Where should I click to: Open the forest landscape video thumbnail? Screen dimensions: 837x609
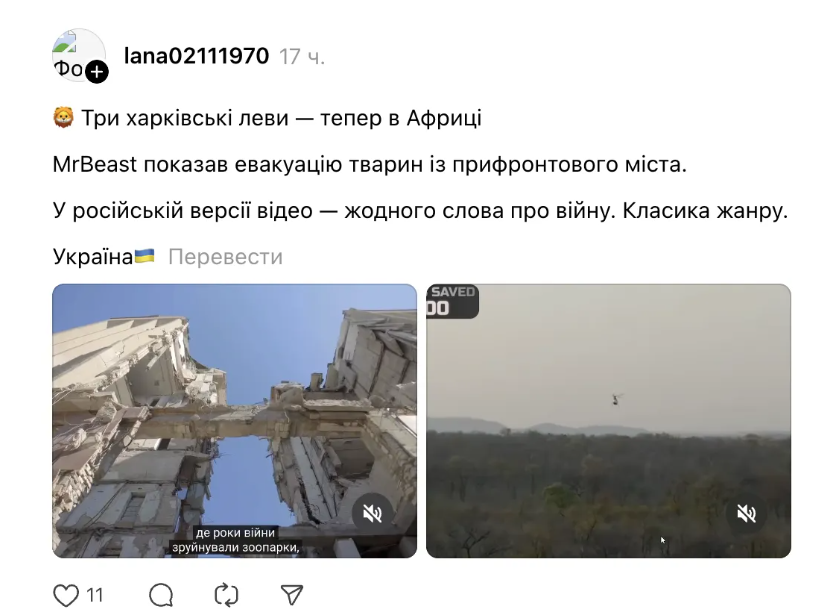tap(609, 421)
